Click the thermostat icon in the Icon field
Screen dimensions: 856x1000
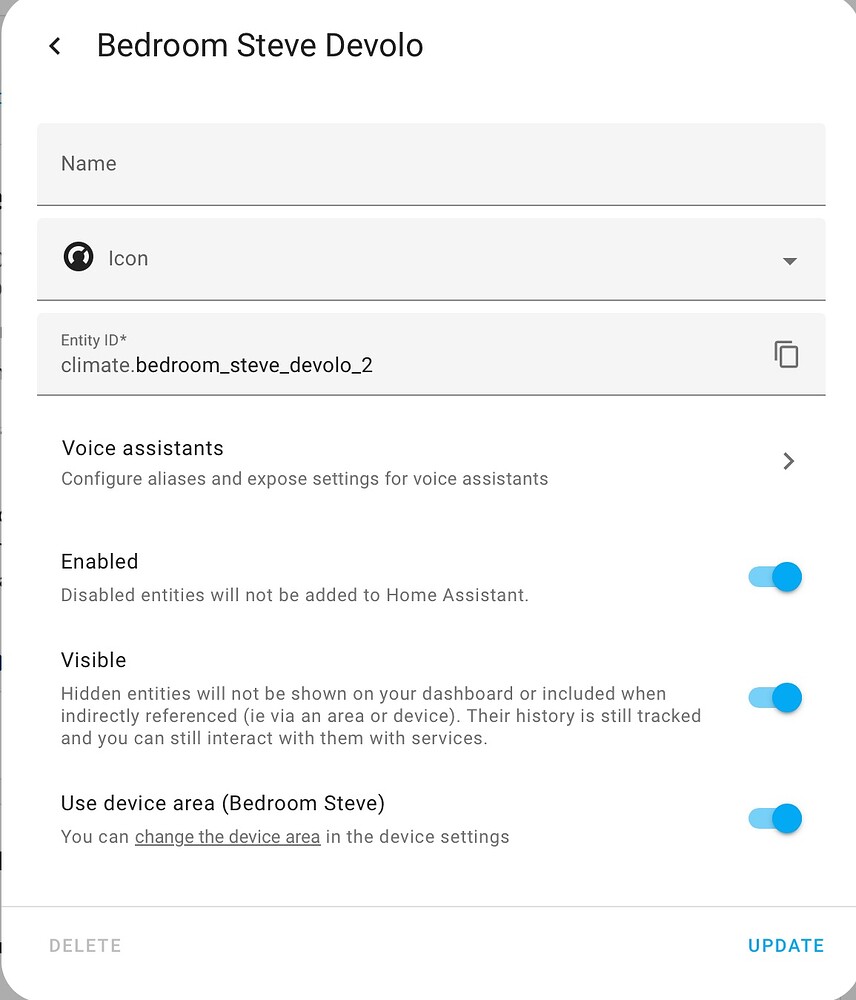coord(78,256)
